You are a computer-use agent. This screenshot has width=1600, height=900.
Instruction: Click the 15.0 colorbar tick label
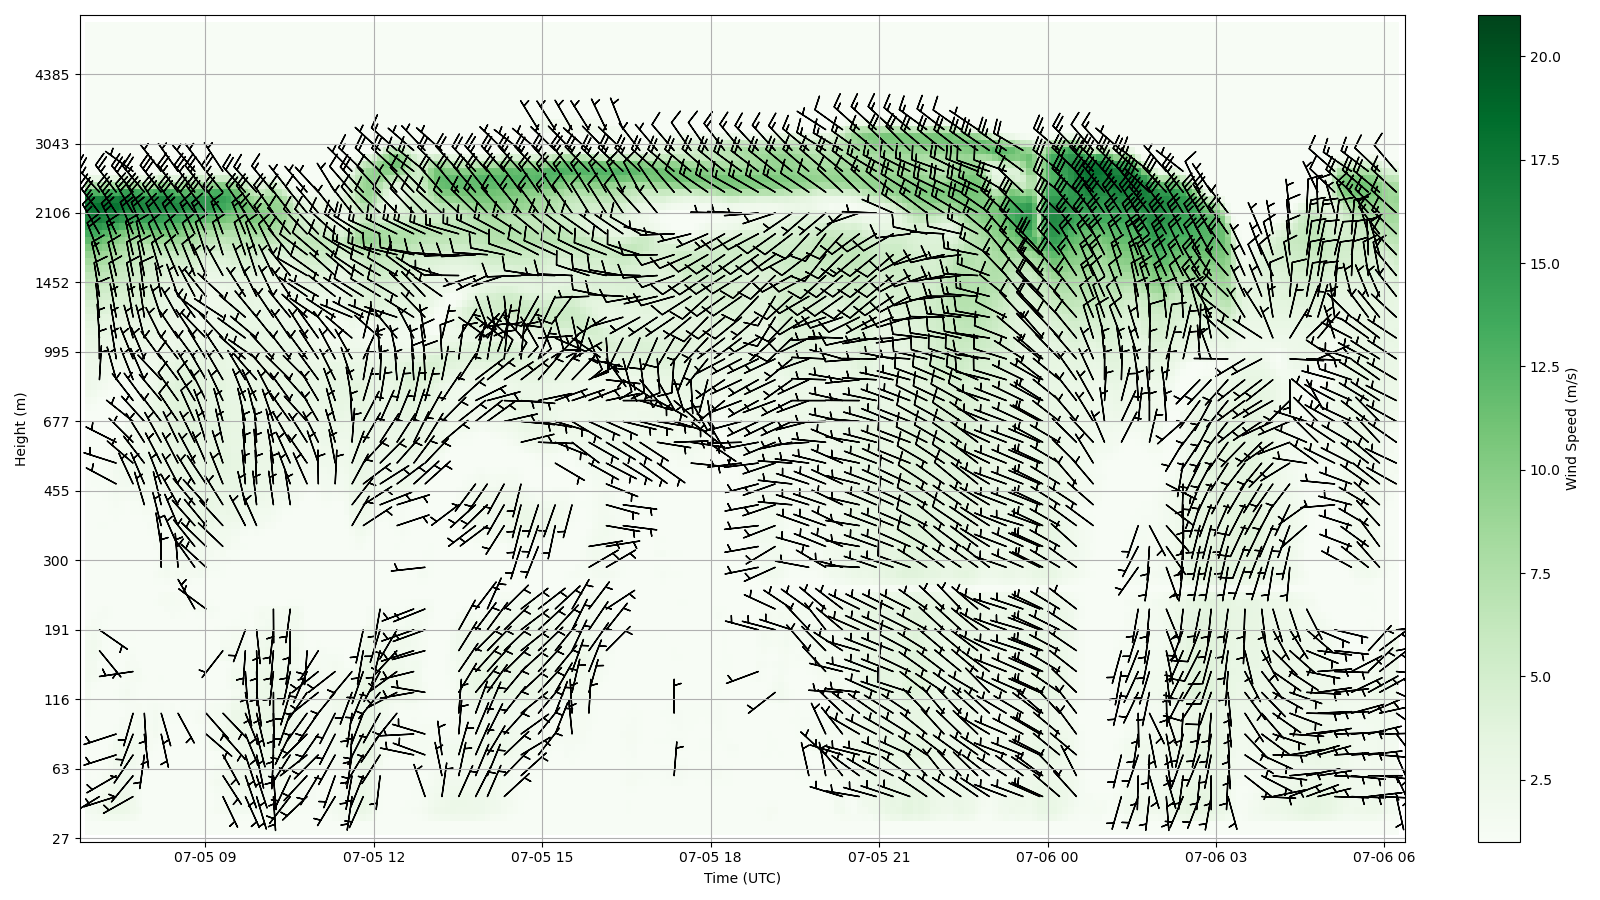pos(1544,264)
